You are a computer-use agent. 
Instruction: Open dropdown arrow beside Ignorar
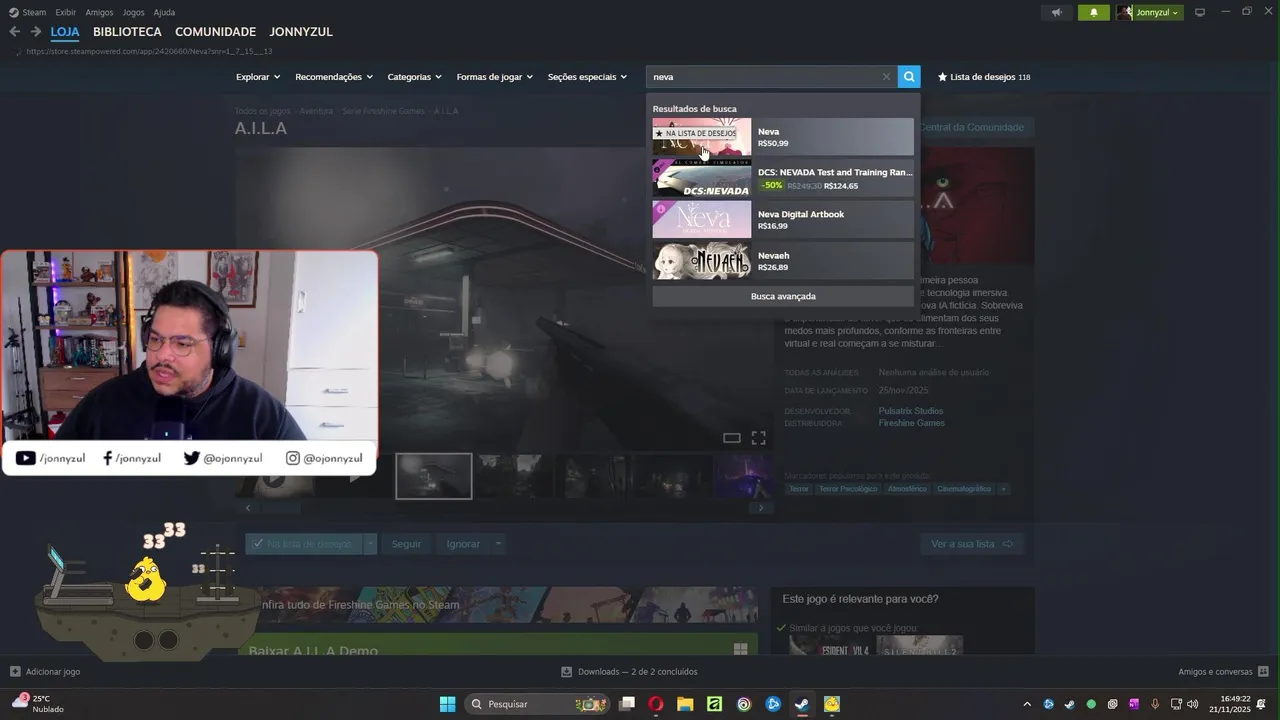pos(498,544)
